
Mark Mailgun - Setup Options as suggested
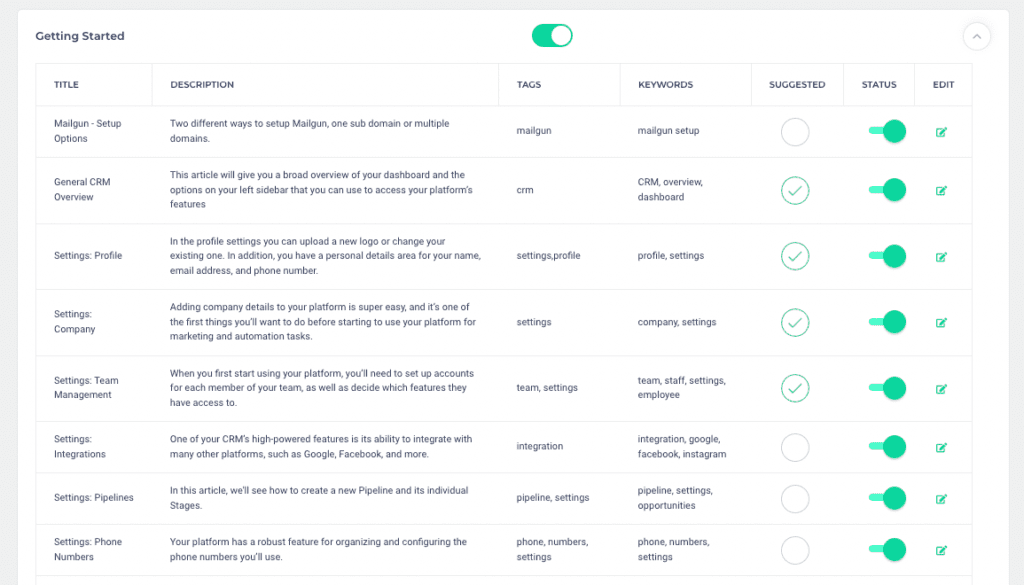pos(795,131)
